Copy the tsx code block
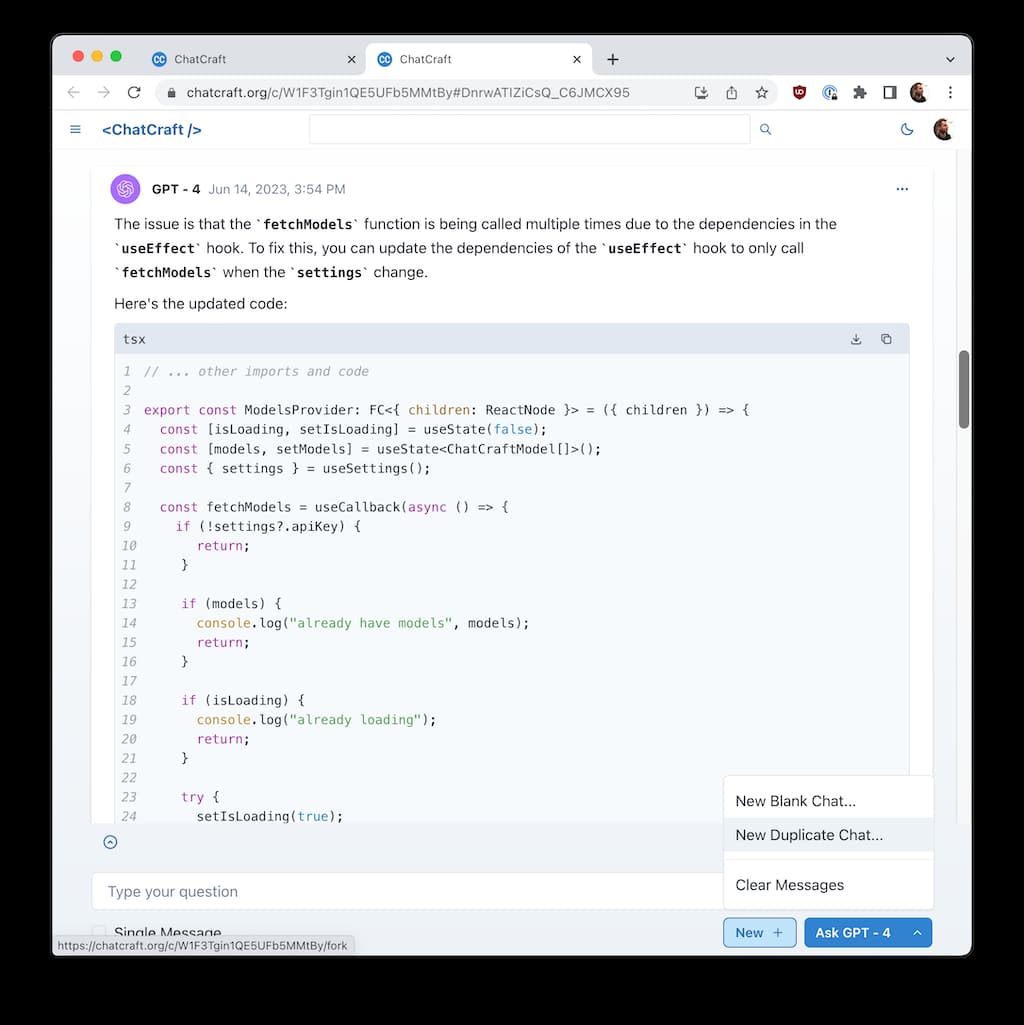Screen dimensions: 1024x1025 (886, 339)
